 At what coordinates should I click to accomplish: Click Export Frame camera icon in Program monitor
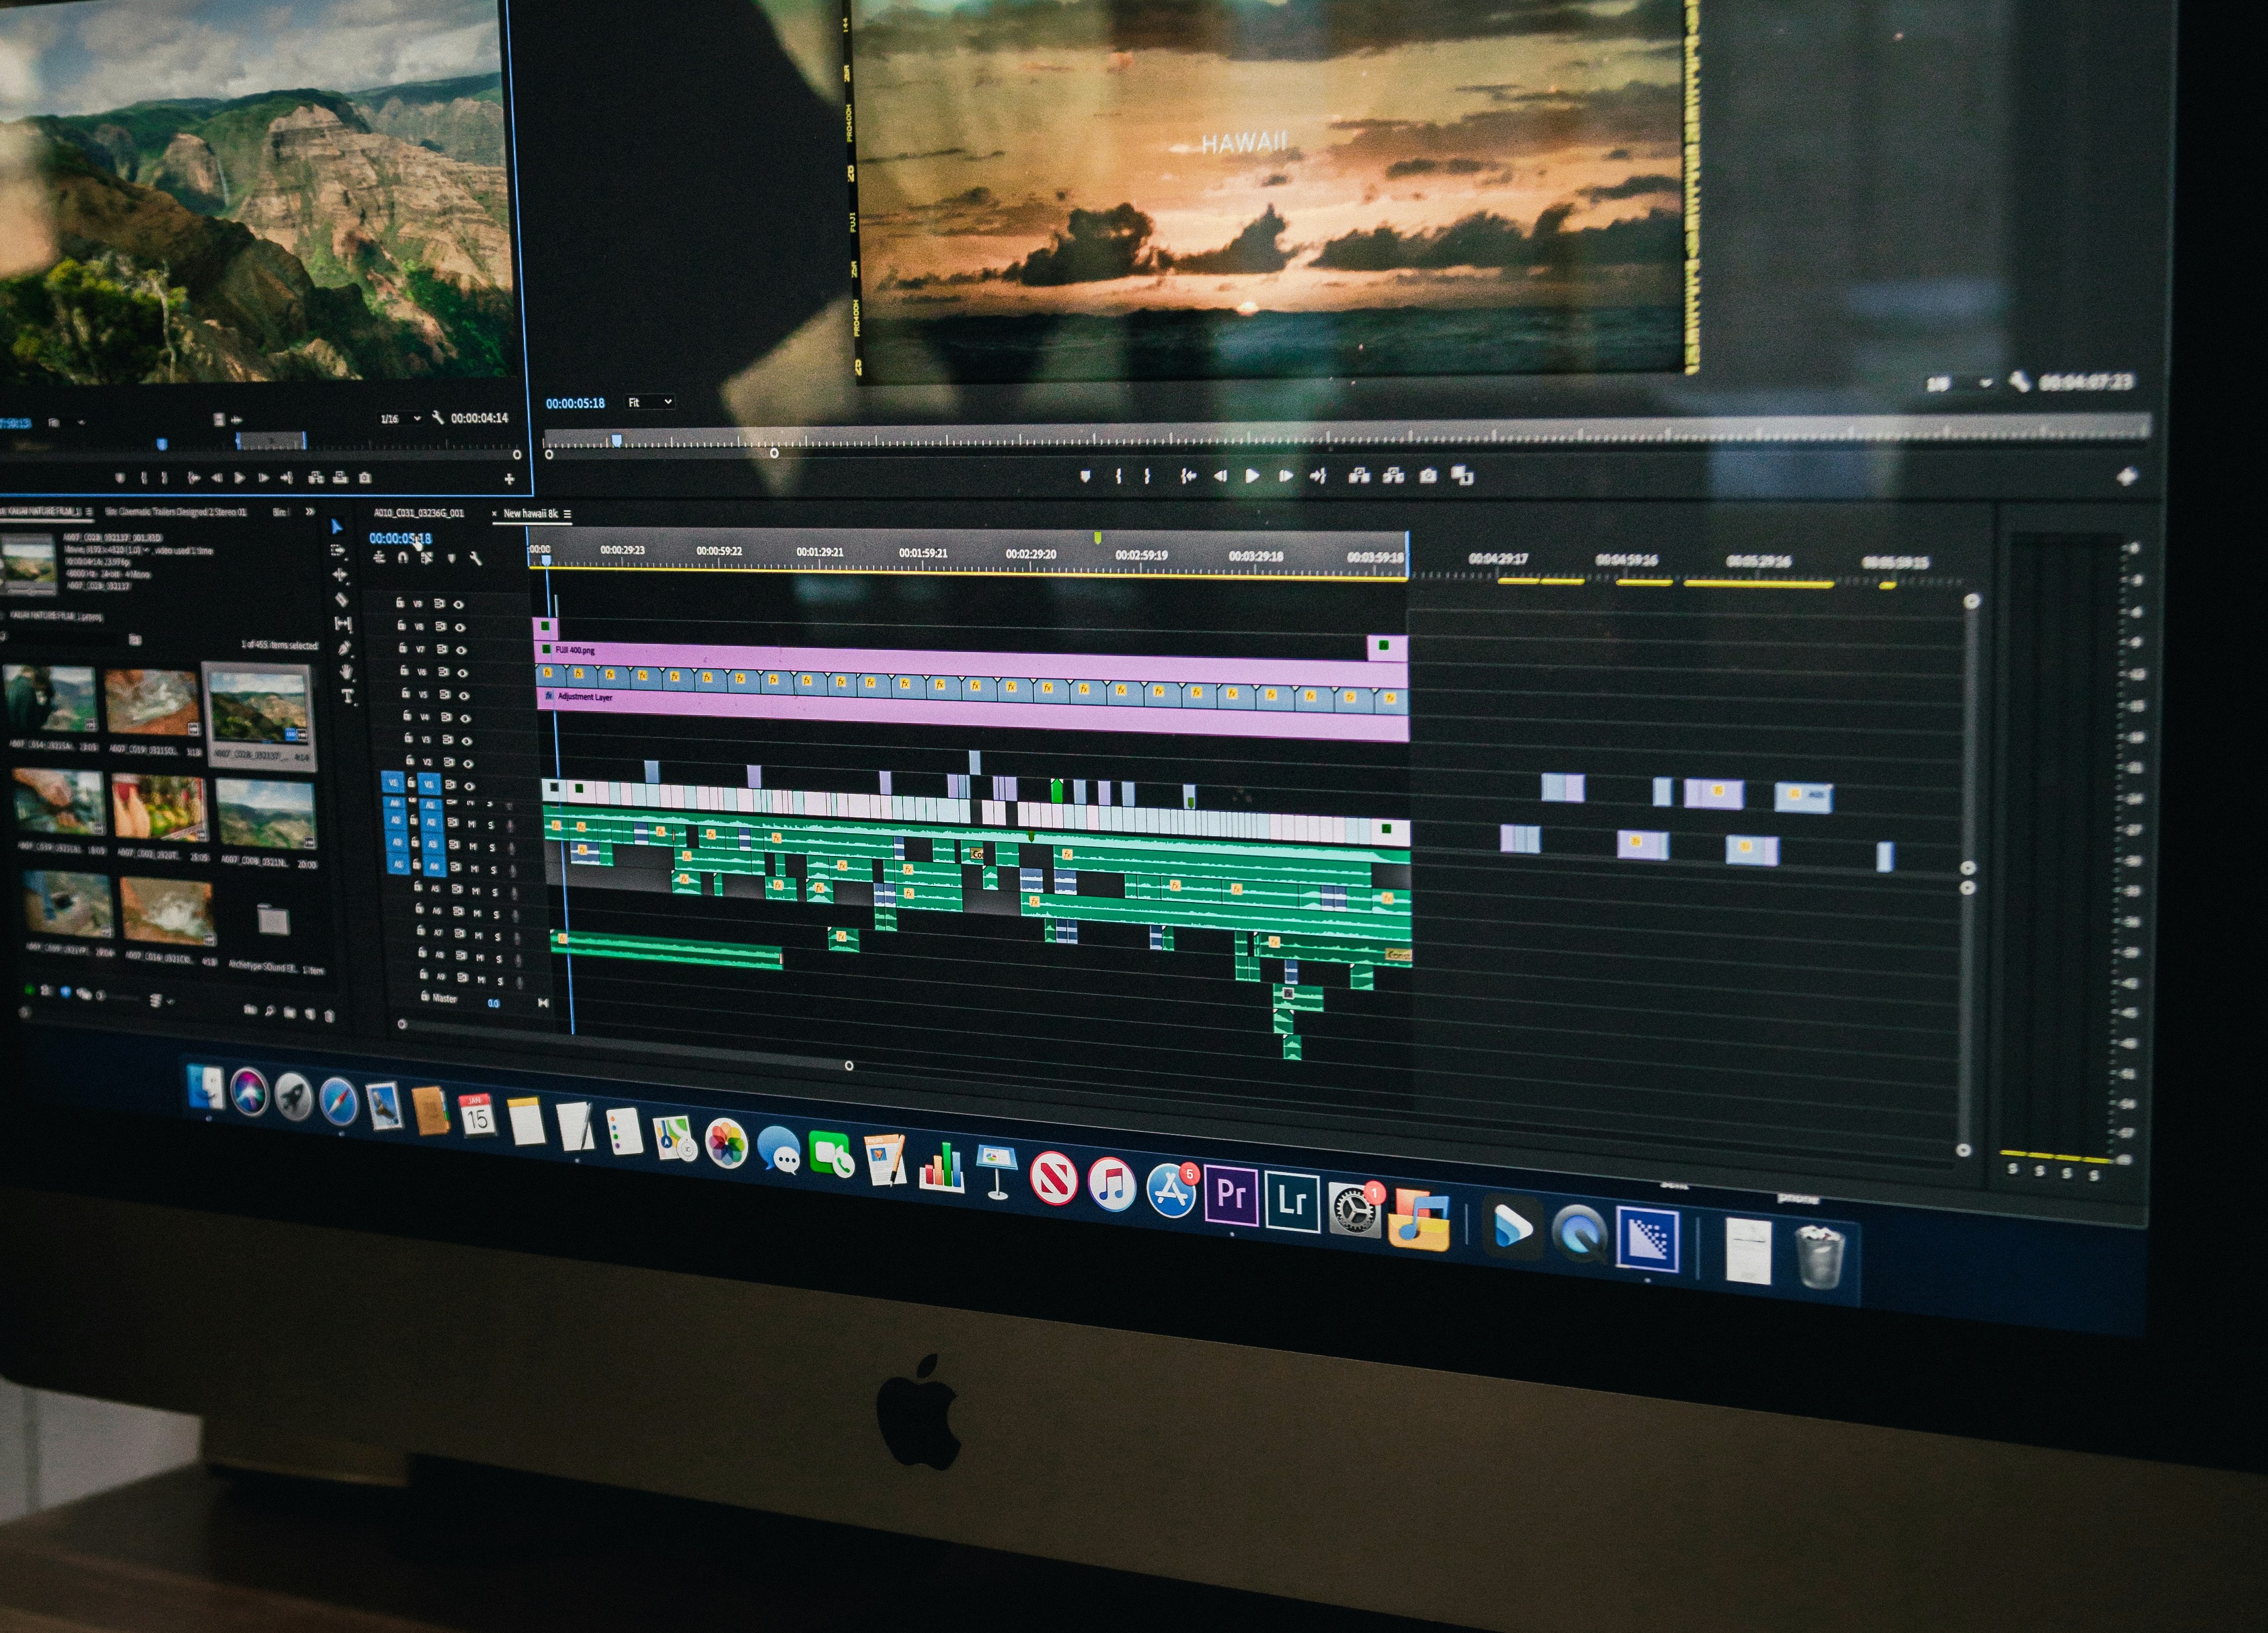pos(1428,476)
